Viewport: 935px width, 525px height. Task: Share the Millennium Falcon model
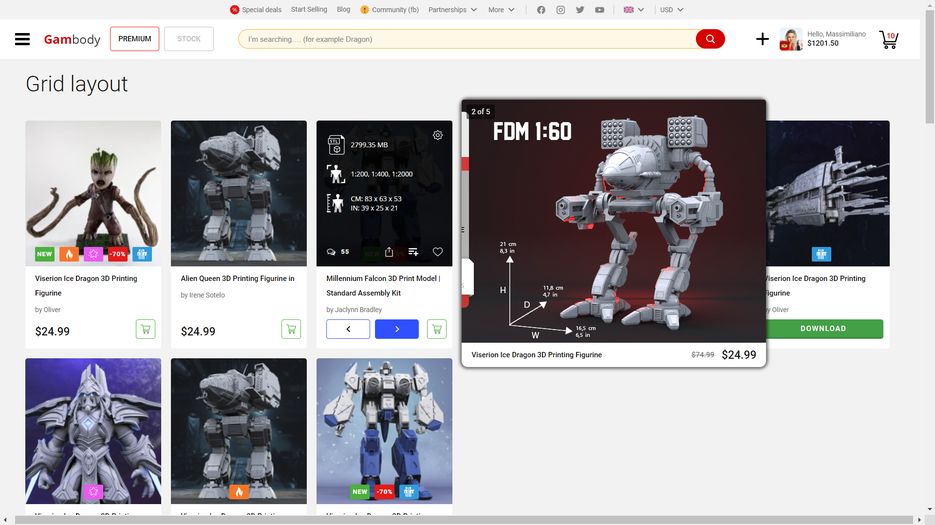tap(389, 252)
